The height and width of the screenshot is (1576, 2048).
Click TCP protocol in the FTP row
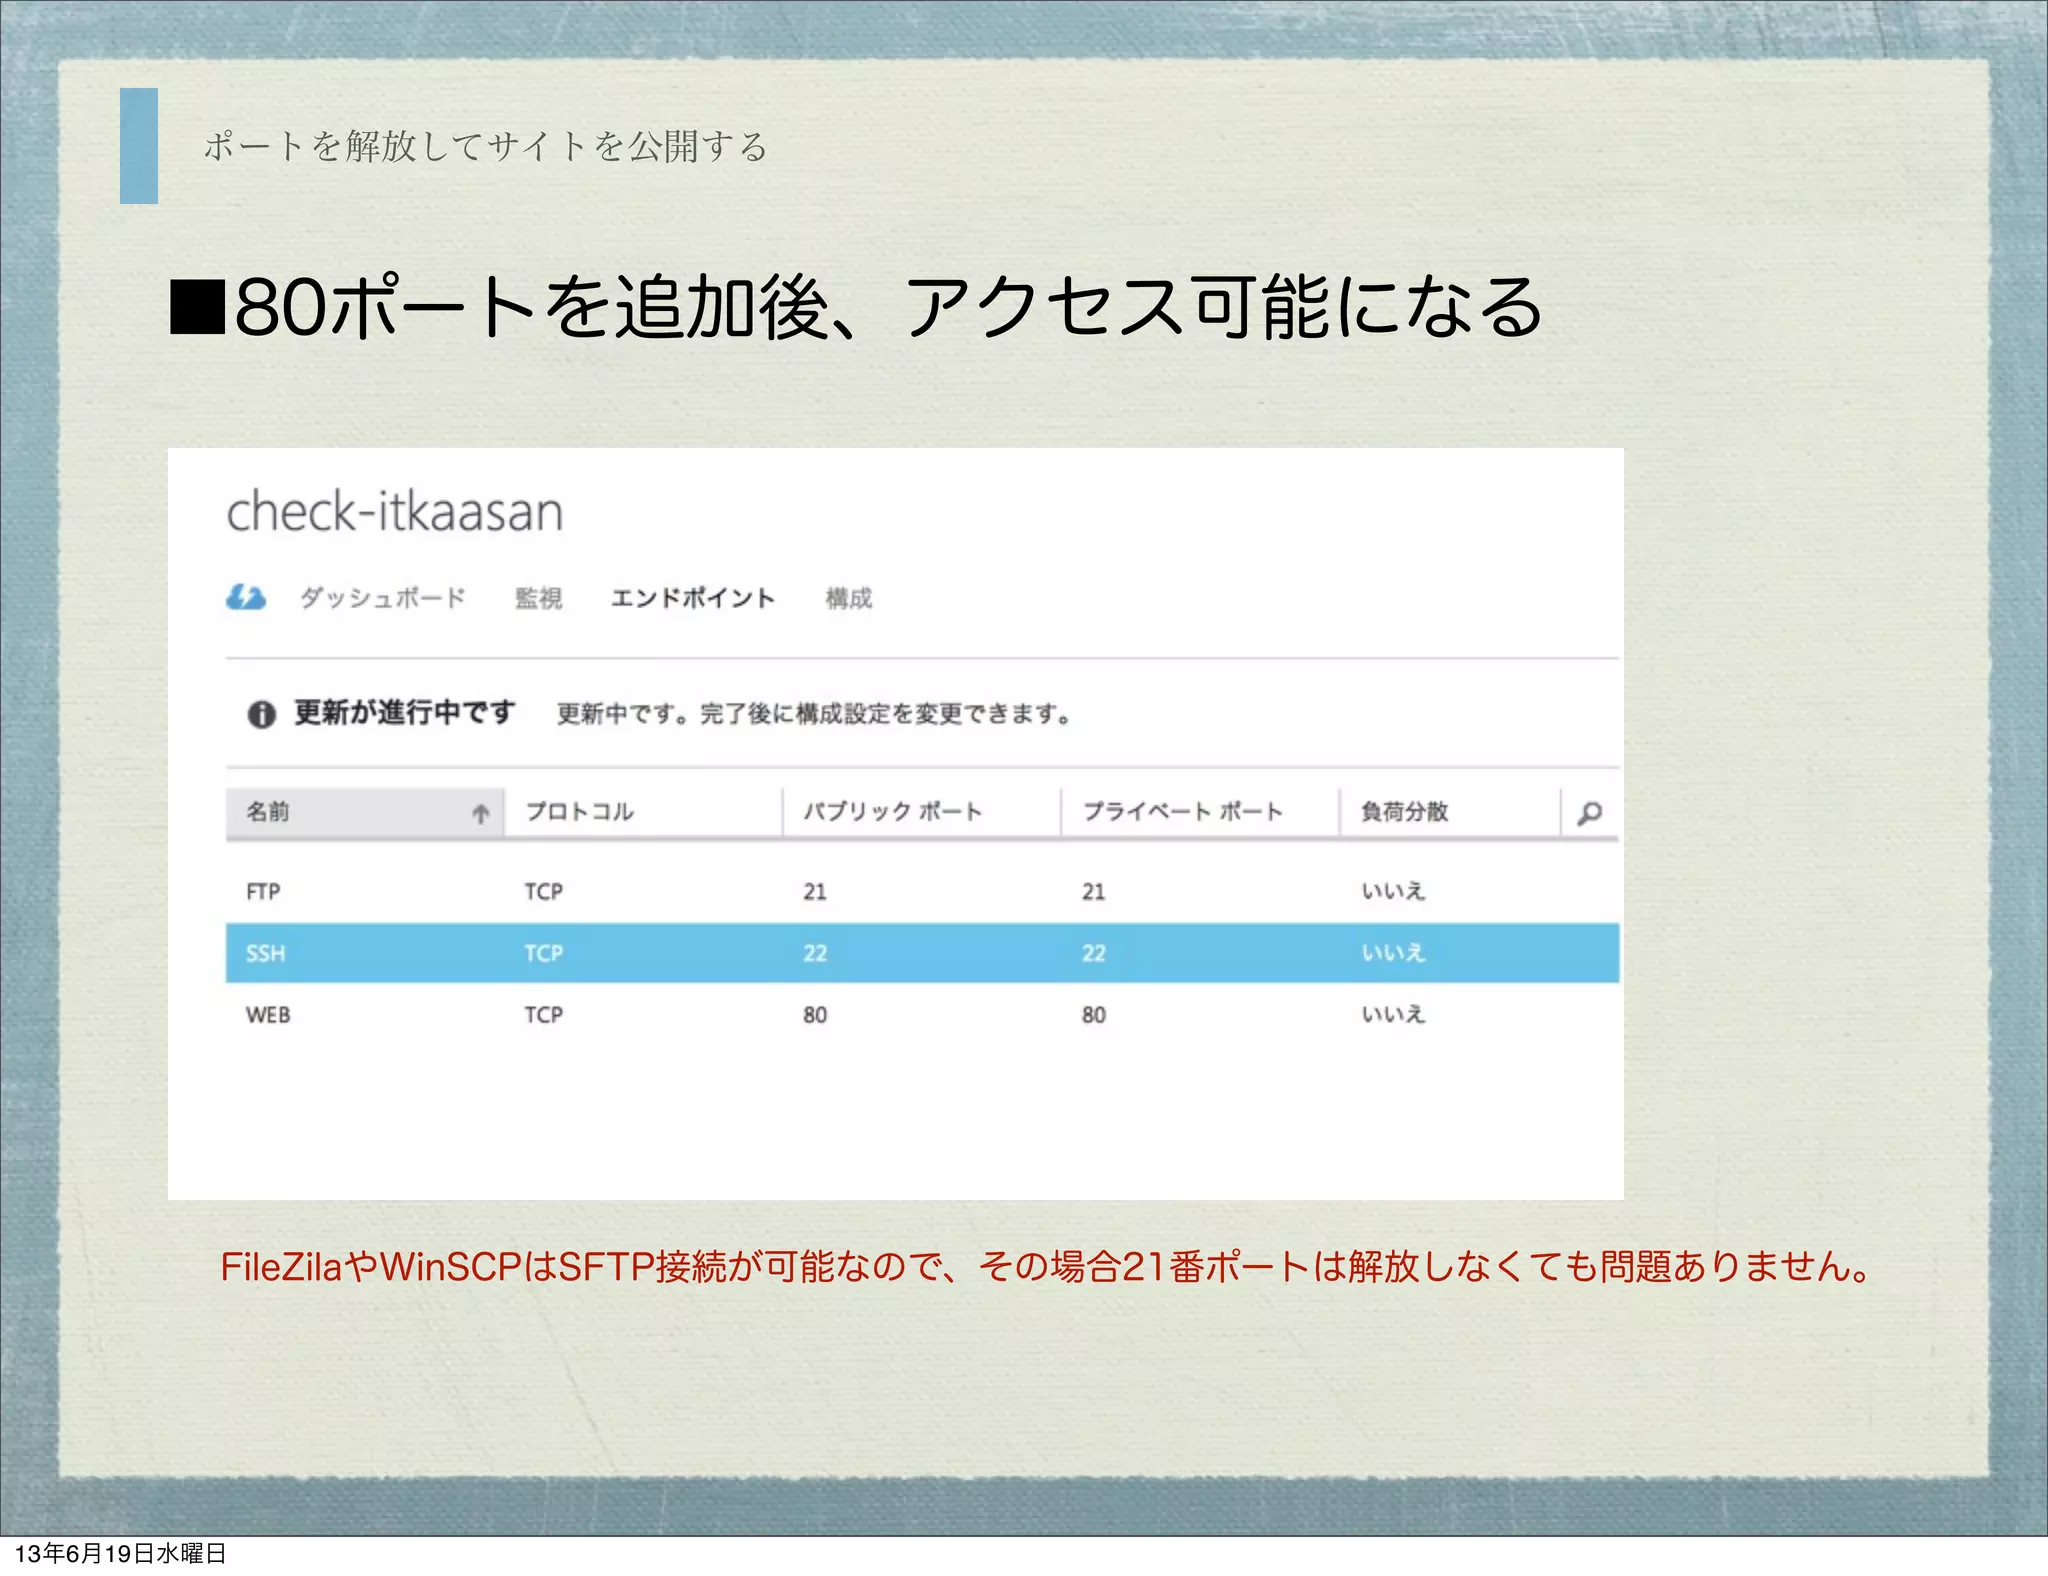click(x=544, y=891)
